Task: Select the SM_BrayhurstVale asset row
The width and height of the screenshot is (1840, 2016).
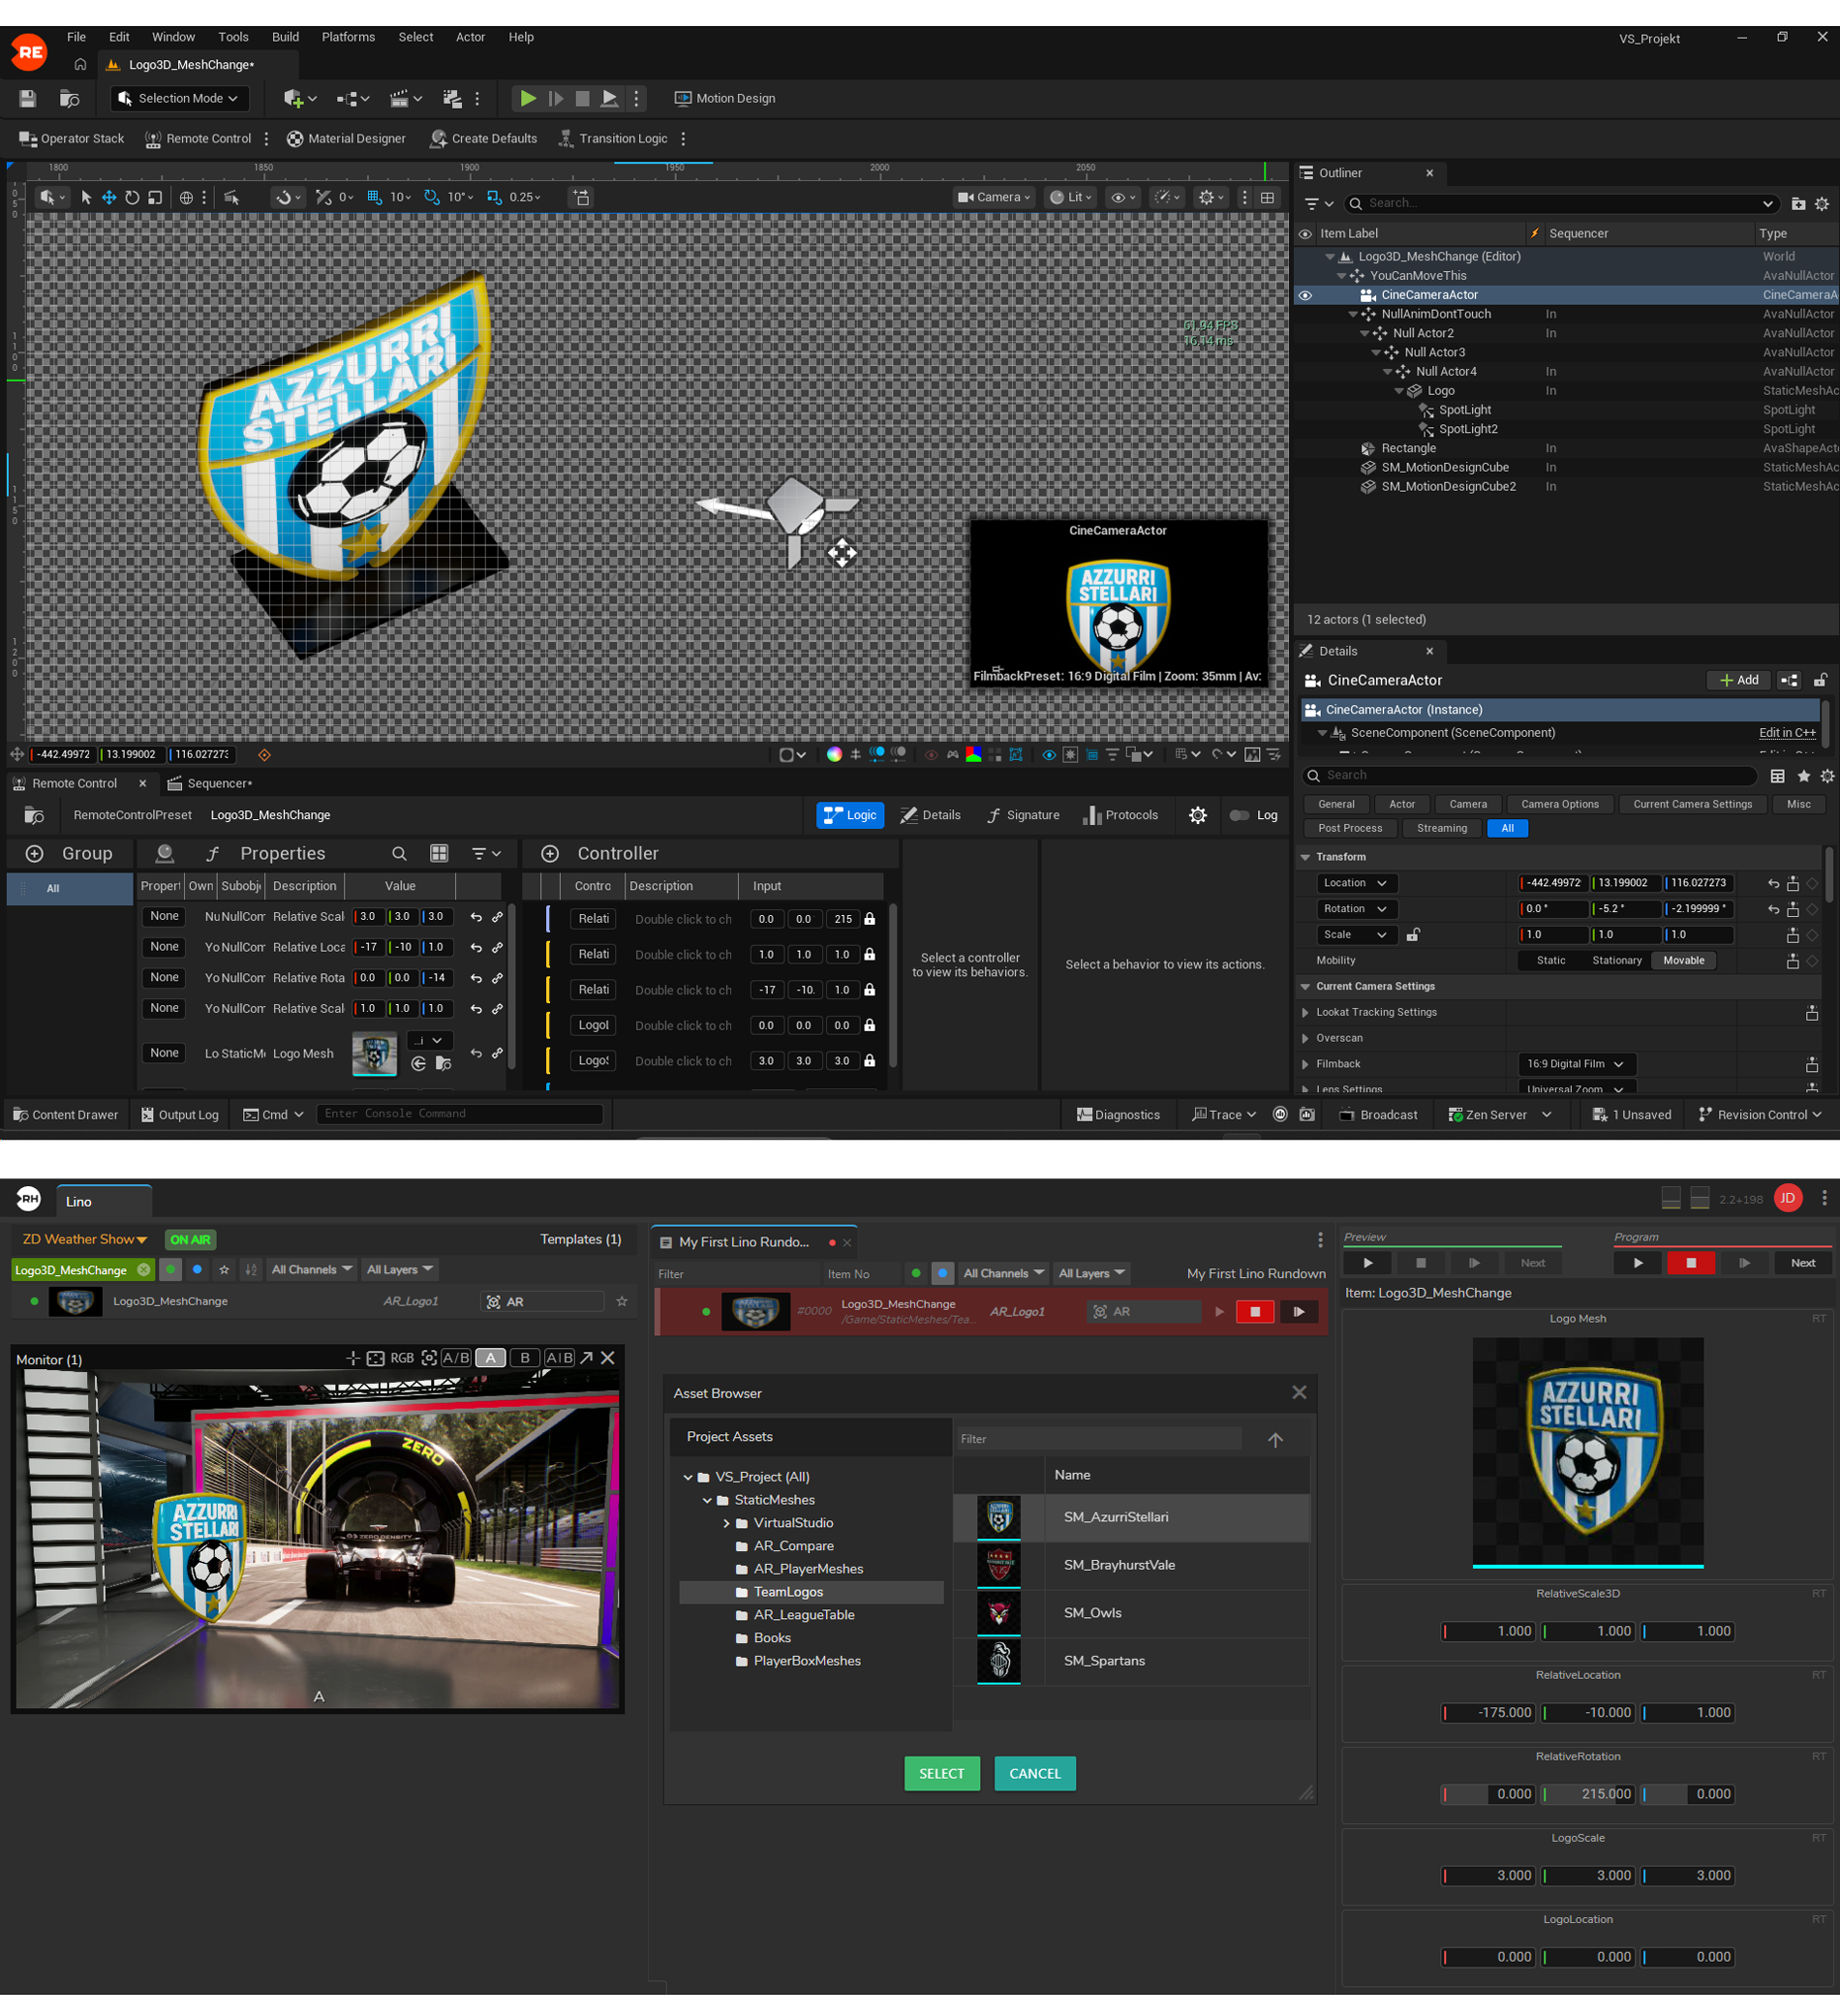Action: [1131, 1565]
